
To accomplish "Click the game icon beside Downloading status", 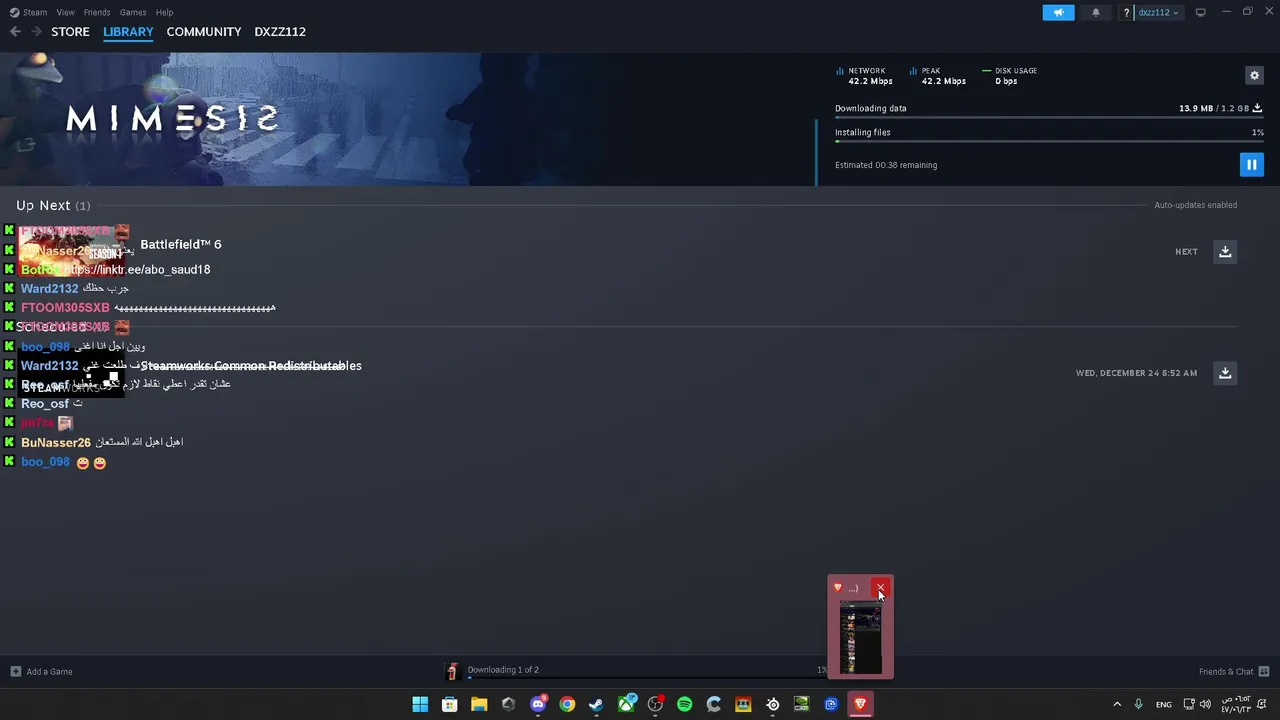I will click(x=452, y=671).
